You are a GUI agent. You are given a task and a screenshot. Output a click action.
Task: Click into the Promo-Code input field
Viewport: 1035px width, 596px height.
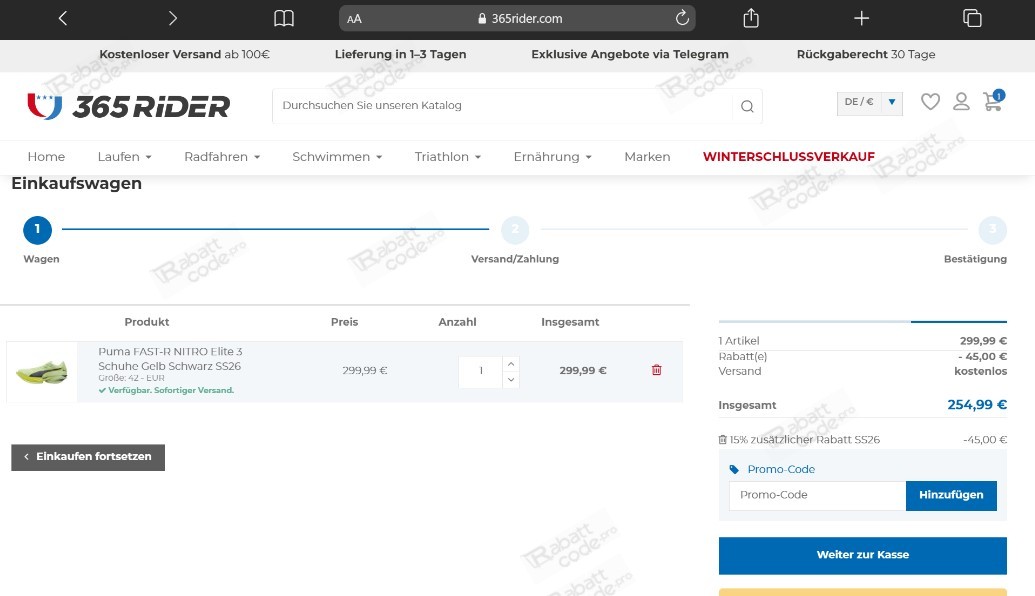pos(817,495)
